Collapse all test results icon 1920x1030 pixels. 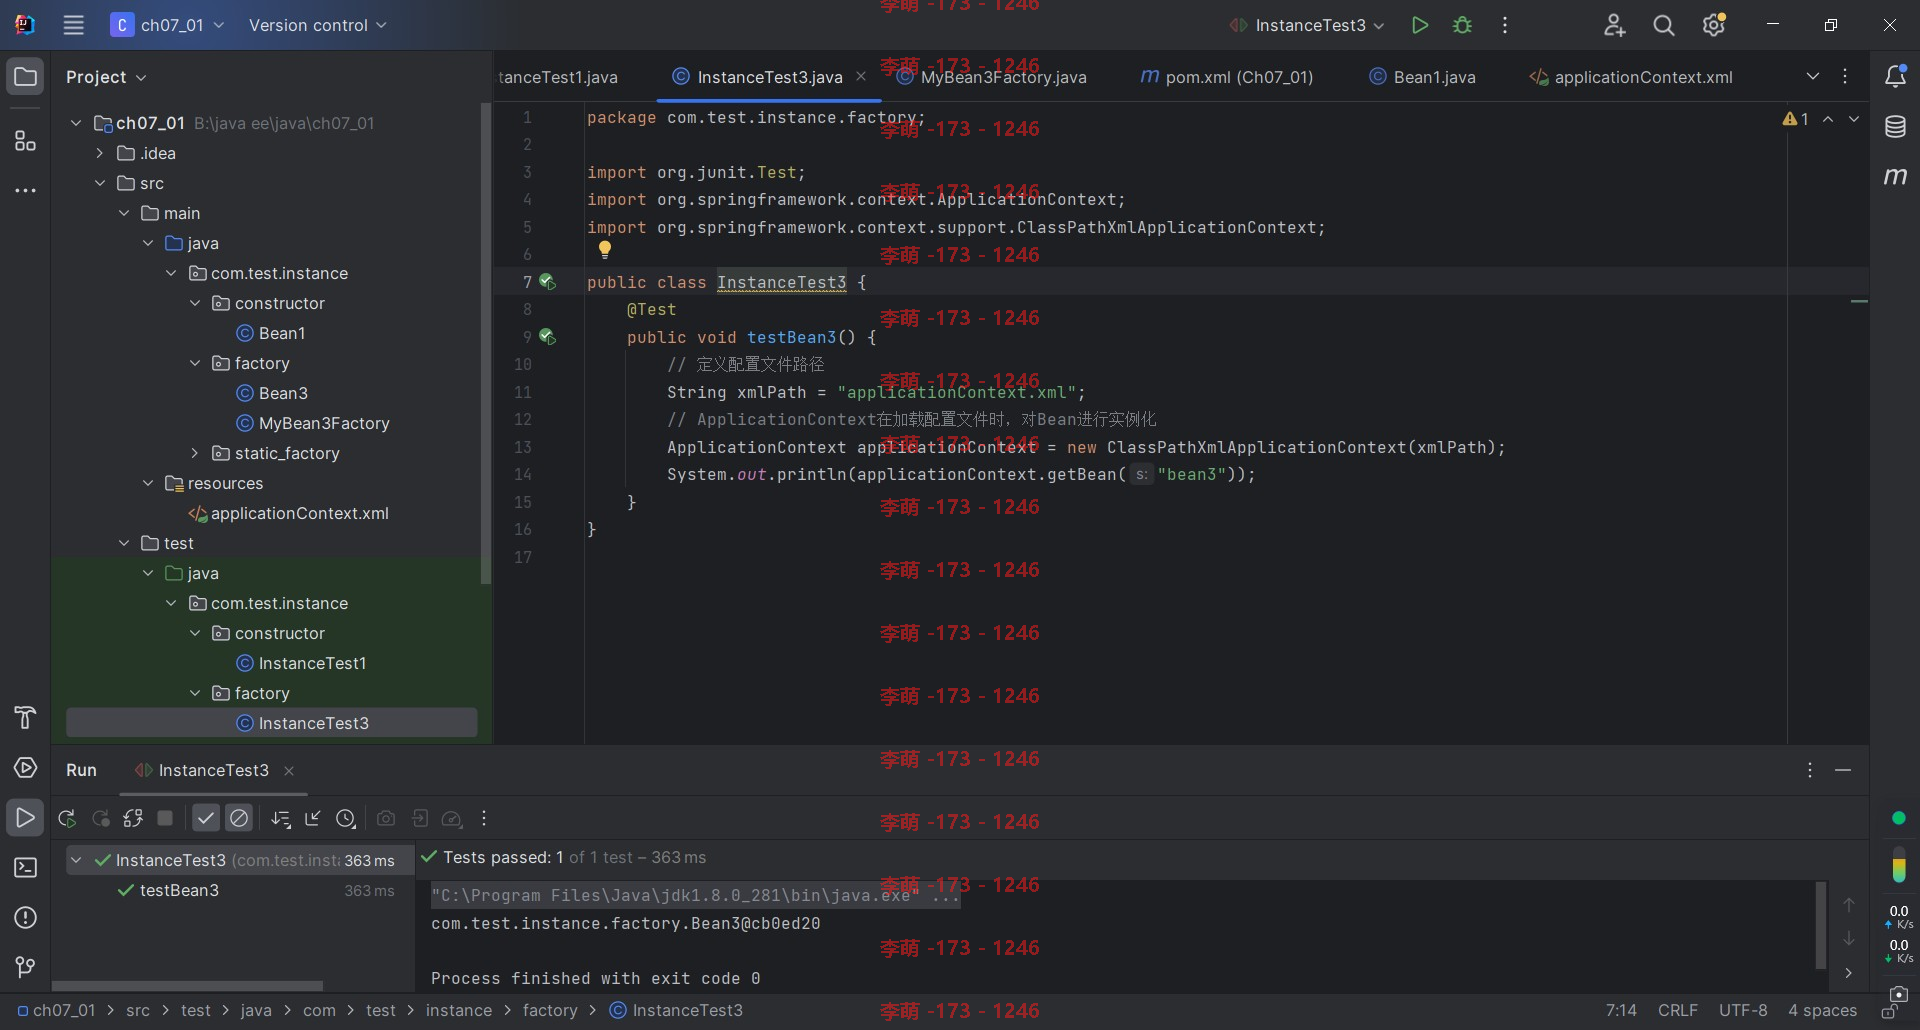click(313, 819)
